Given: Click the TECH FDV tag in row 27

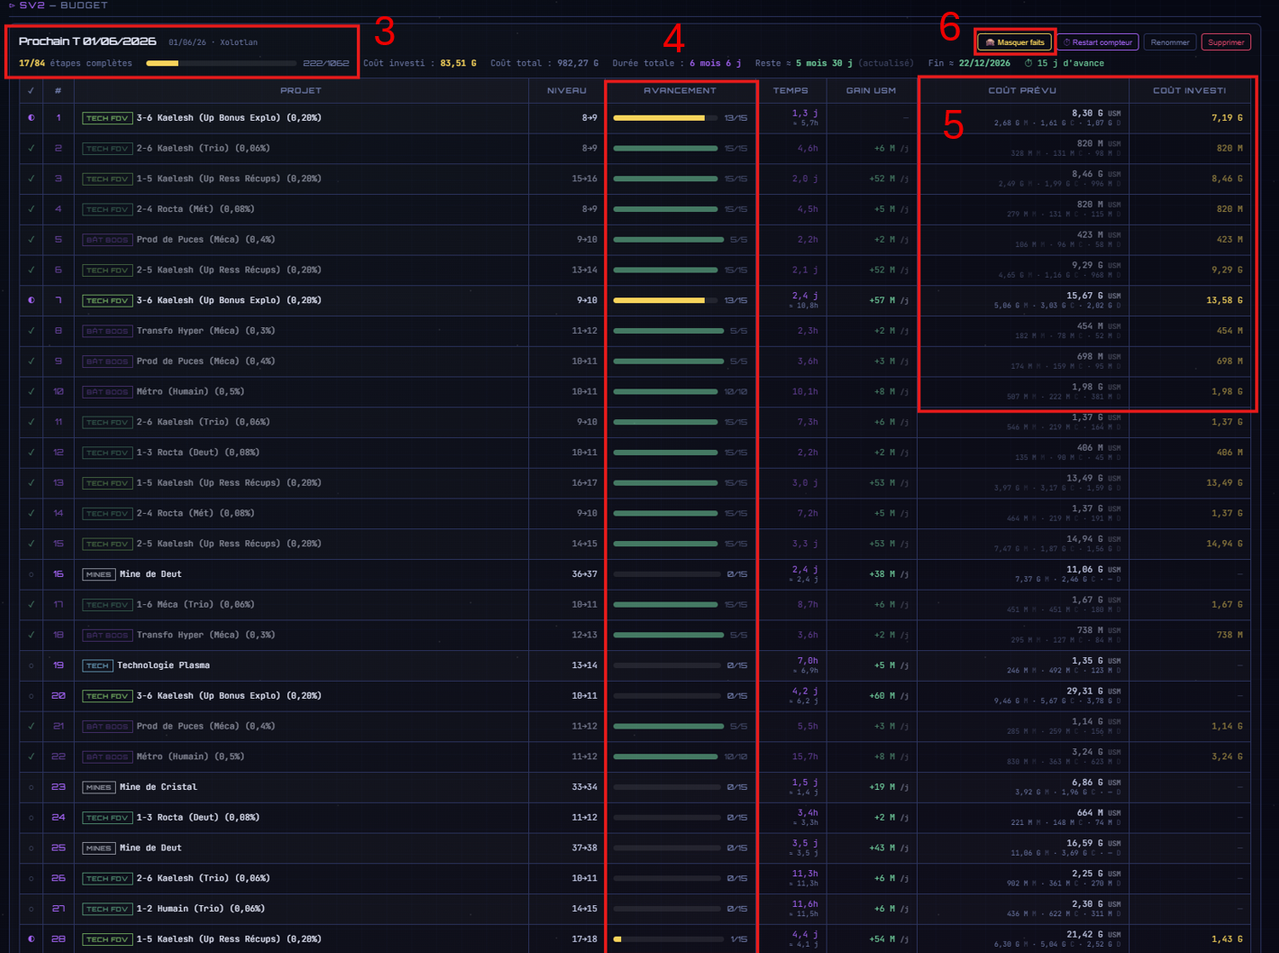Looking at the screenshot, I should pyautogui.click(x=107, y=909).
